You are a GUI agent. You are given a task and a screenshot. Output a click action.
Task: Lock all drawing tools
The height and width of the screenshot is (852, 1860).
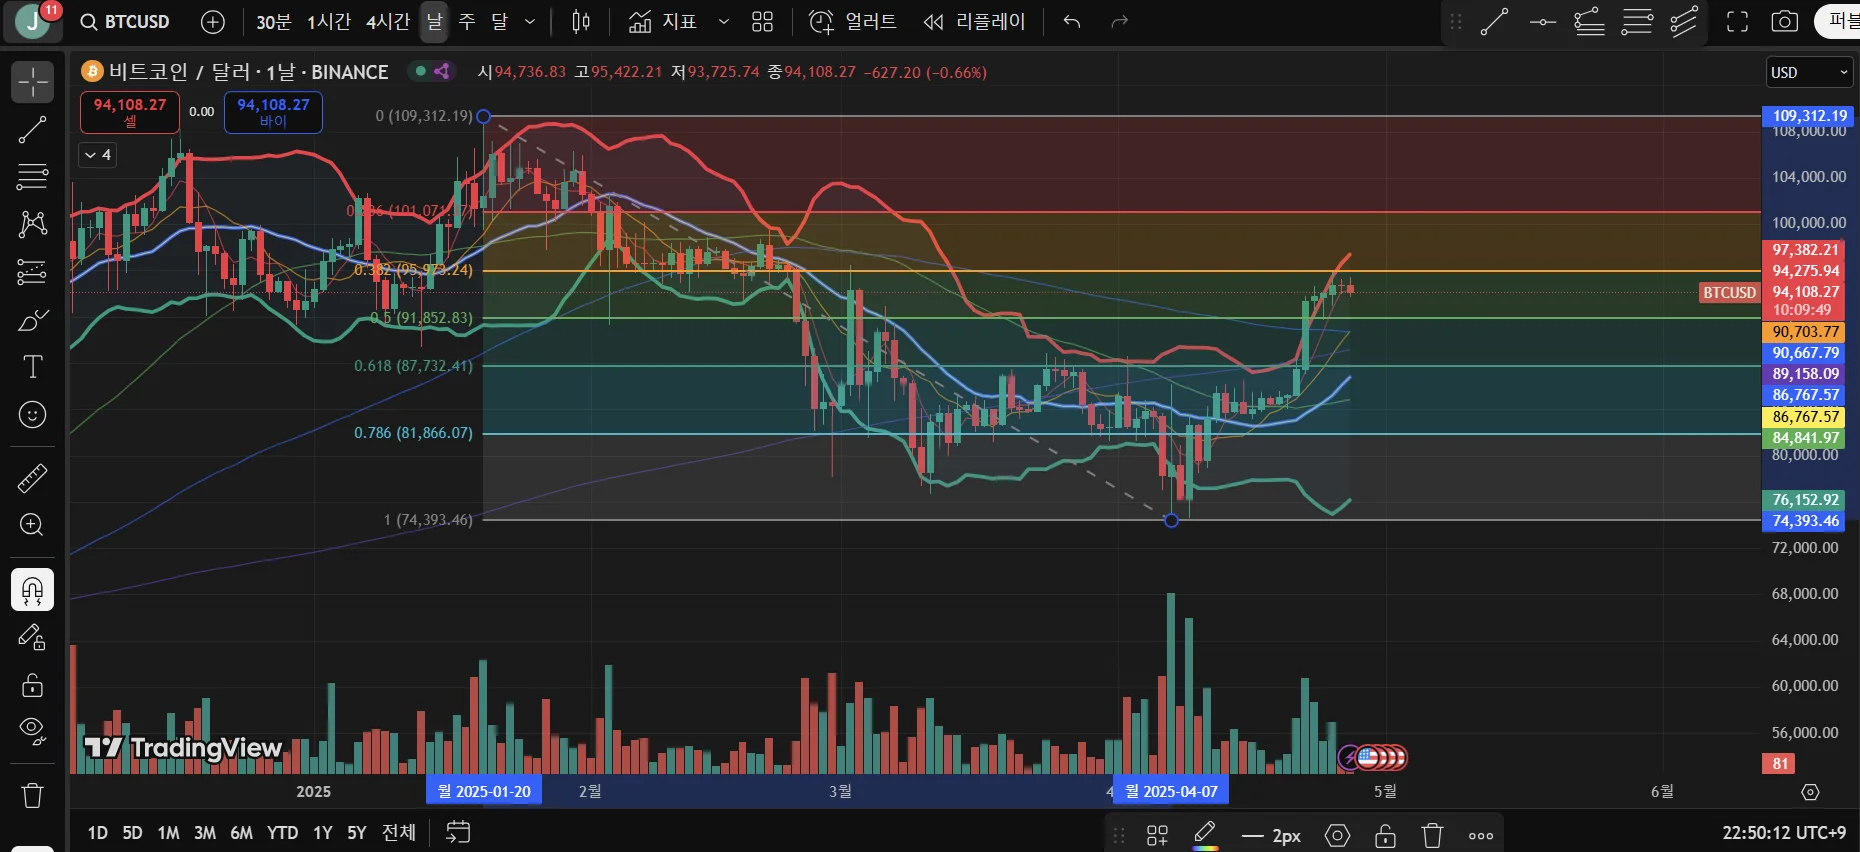pyautogui.click(x=32, y=685)
